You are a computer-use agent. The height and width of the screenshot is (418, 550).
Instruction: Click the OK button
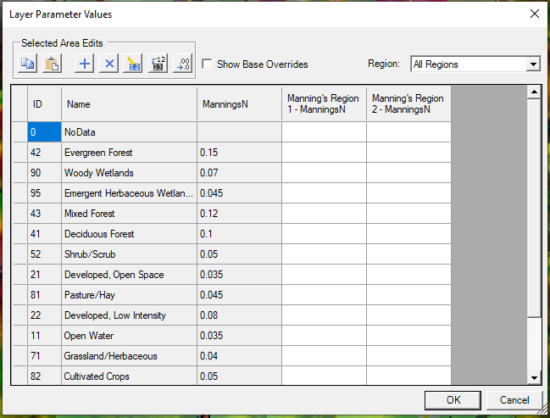pos(452,400)
